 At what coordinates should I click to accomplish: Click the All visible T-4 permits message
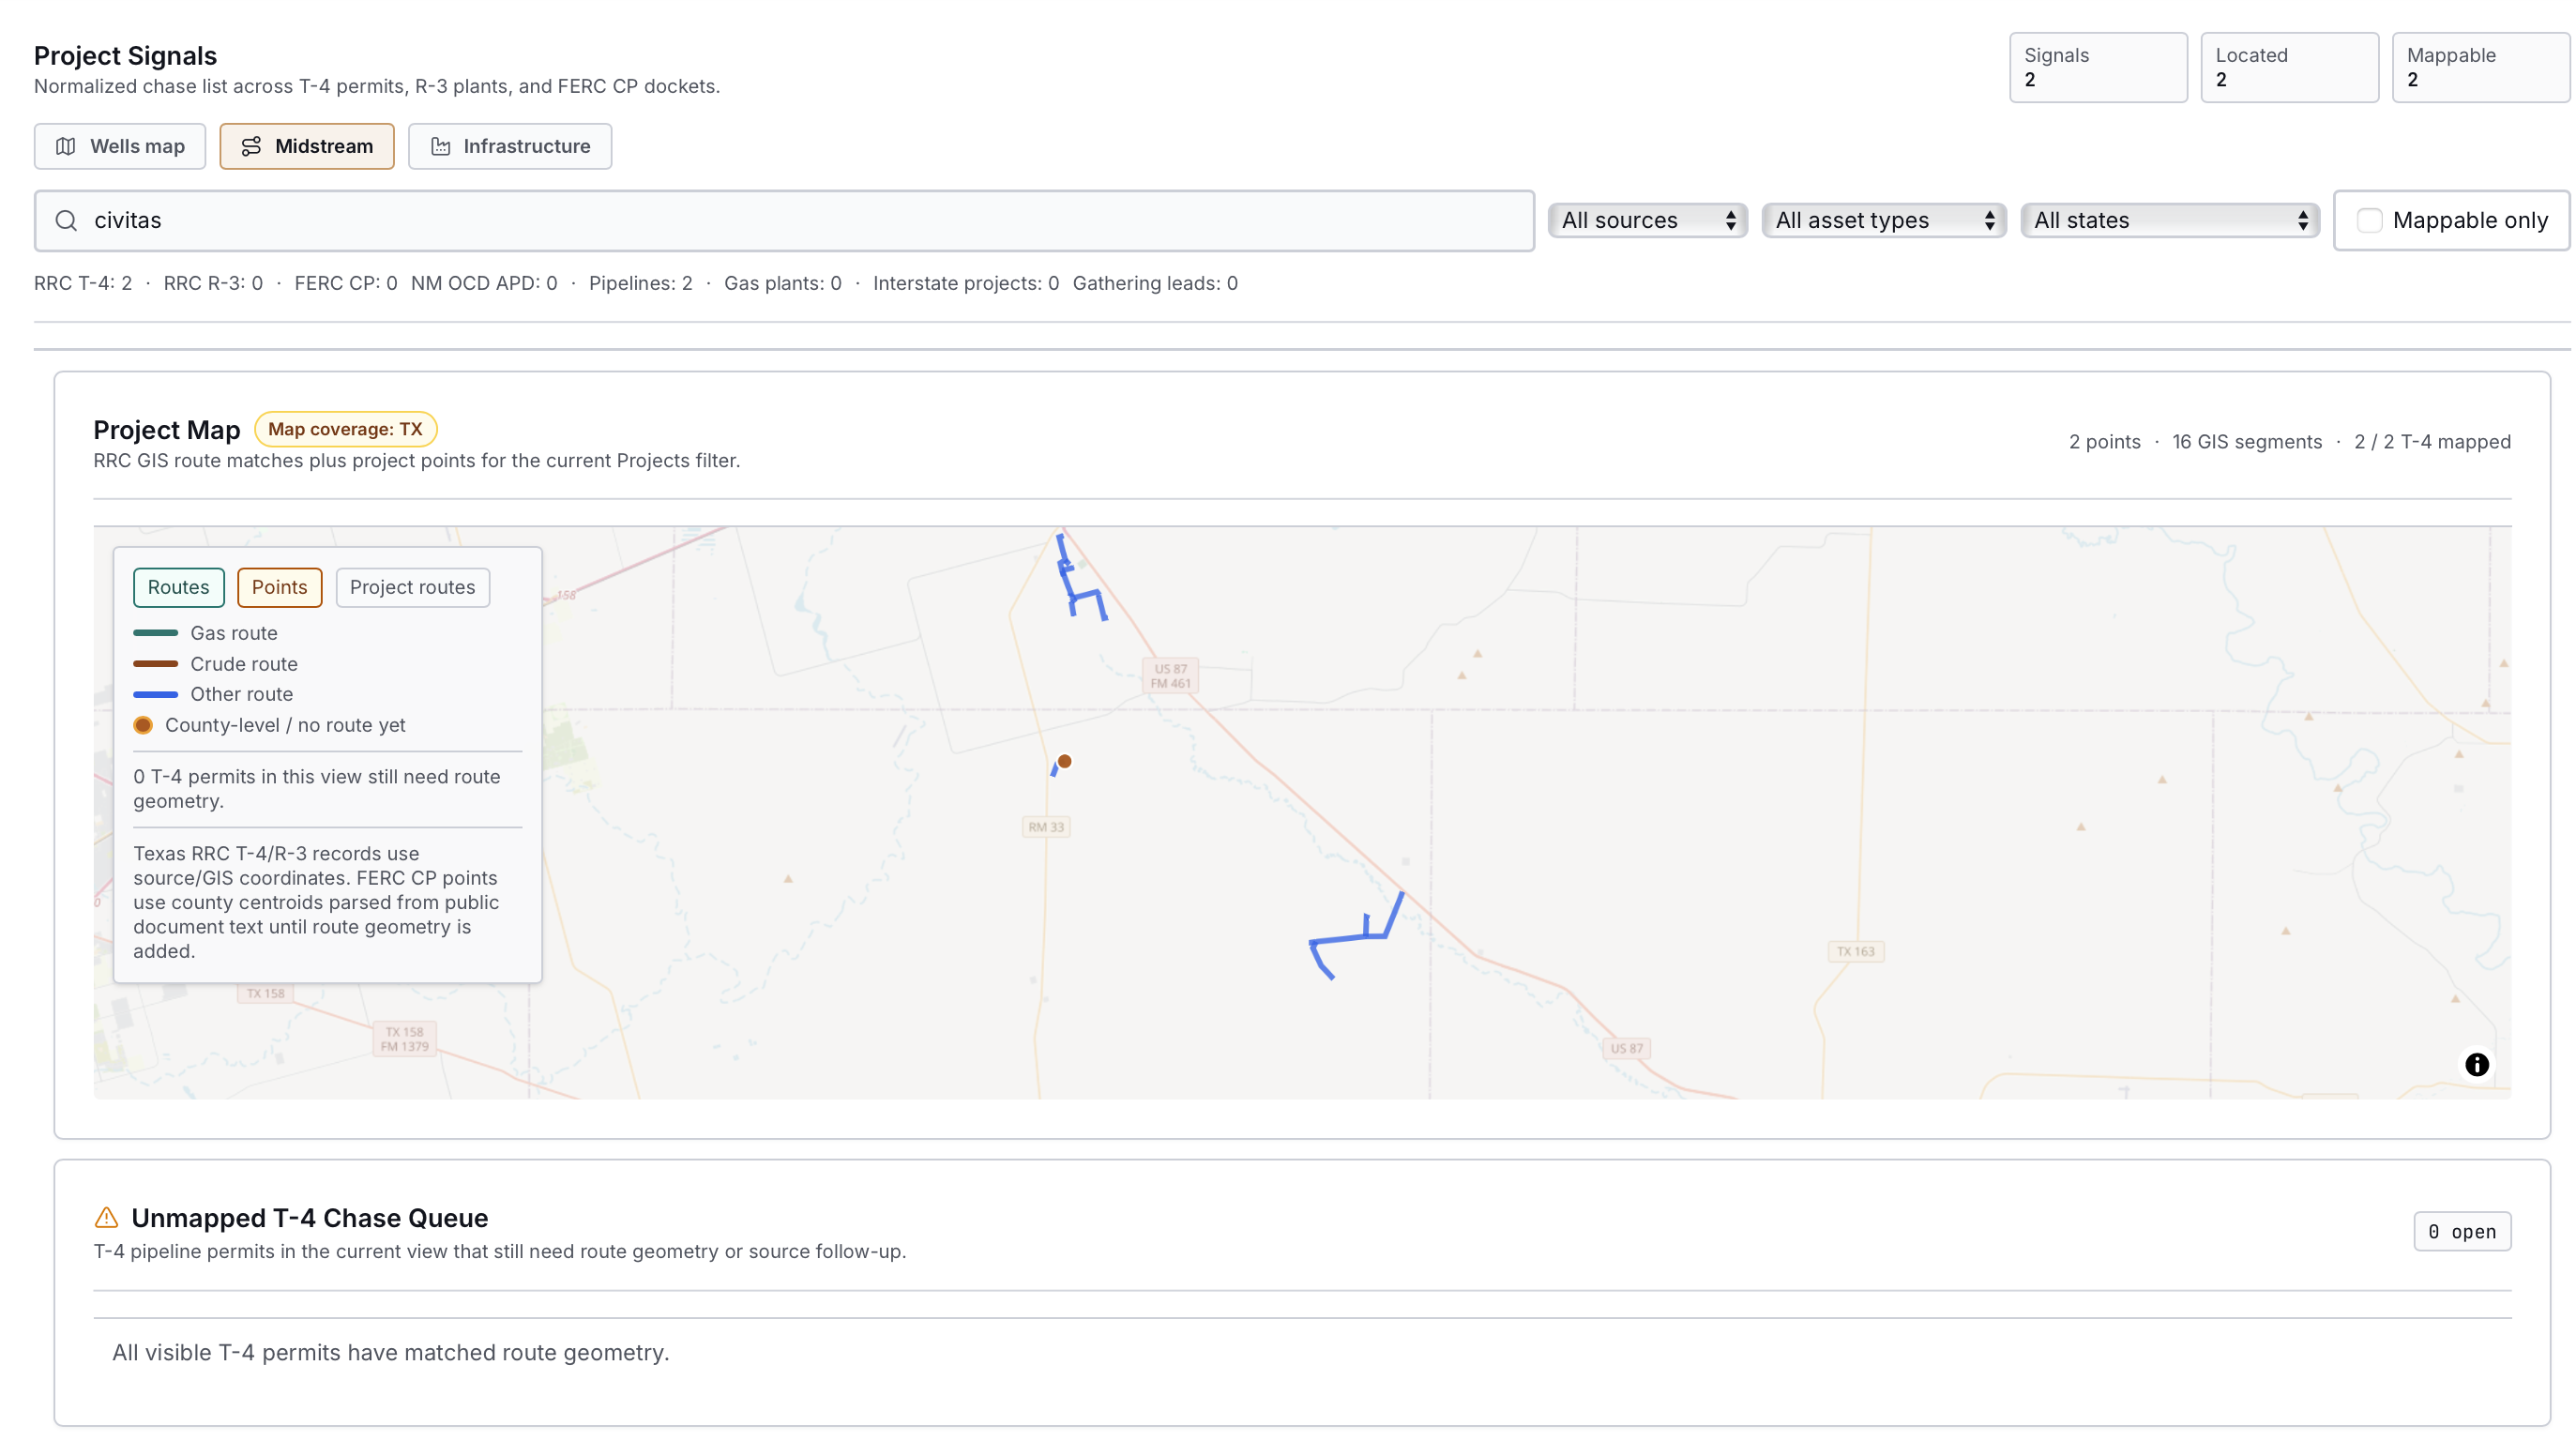[x=391, y=1352]
